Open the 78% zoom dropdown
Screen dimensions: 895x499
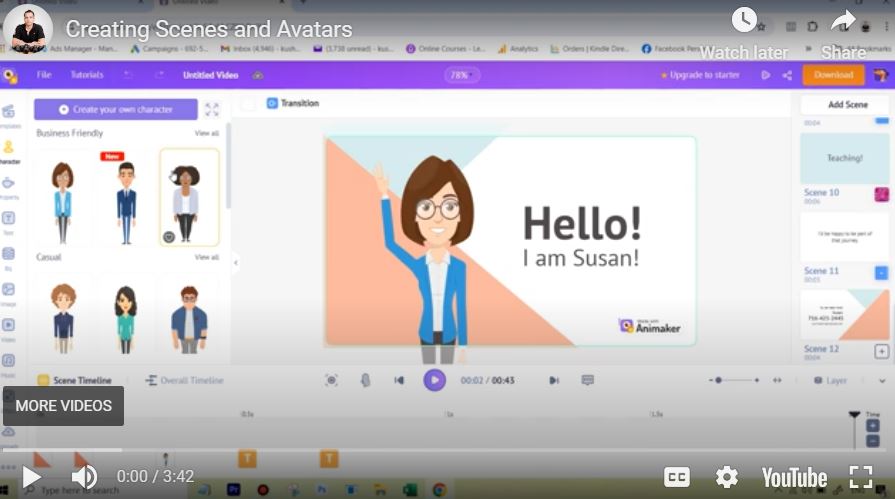click(x=462, y=75)
